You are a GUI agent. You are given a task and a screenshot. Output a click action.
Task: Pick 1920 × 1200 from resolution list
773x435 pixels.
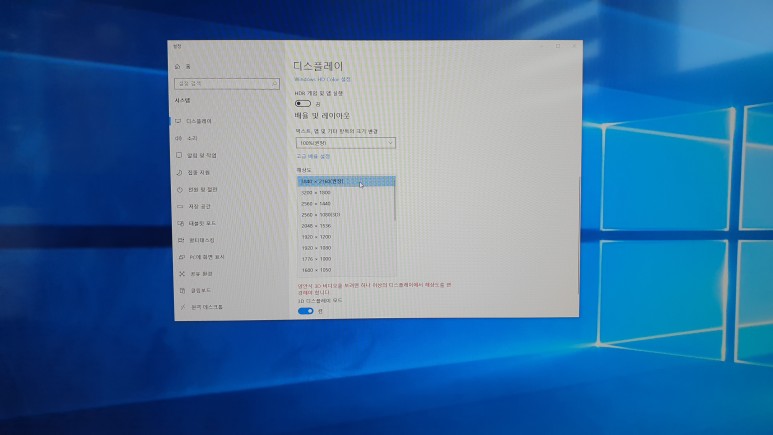tap(317, 237)
